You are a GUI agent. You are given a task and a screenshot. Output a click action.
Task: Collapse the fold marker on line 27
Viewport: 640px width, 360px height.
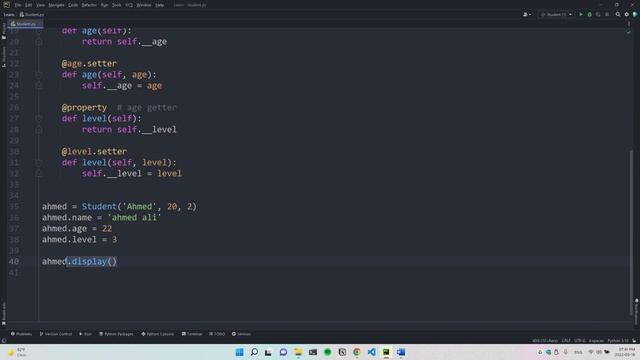39,118
